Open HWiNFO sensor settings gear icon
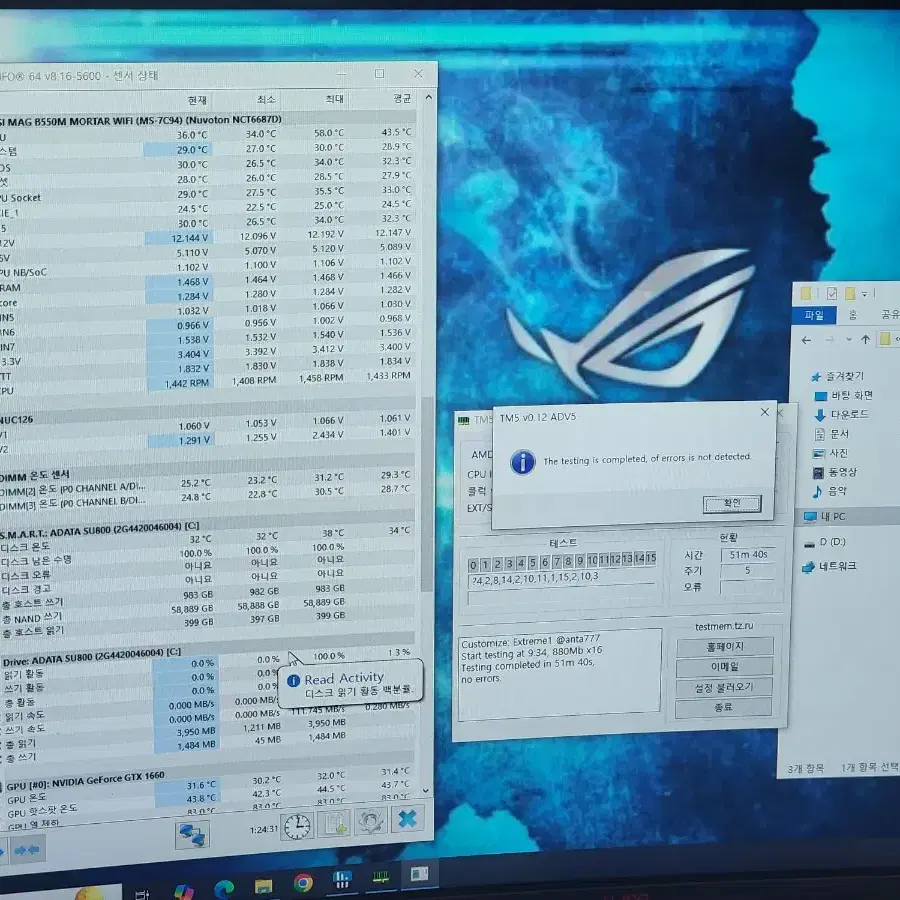900x900 pixels. (x=370, y=821)
